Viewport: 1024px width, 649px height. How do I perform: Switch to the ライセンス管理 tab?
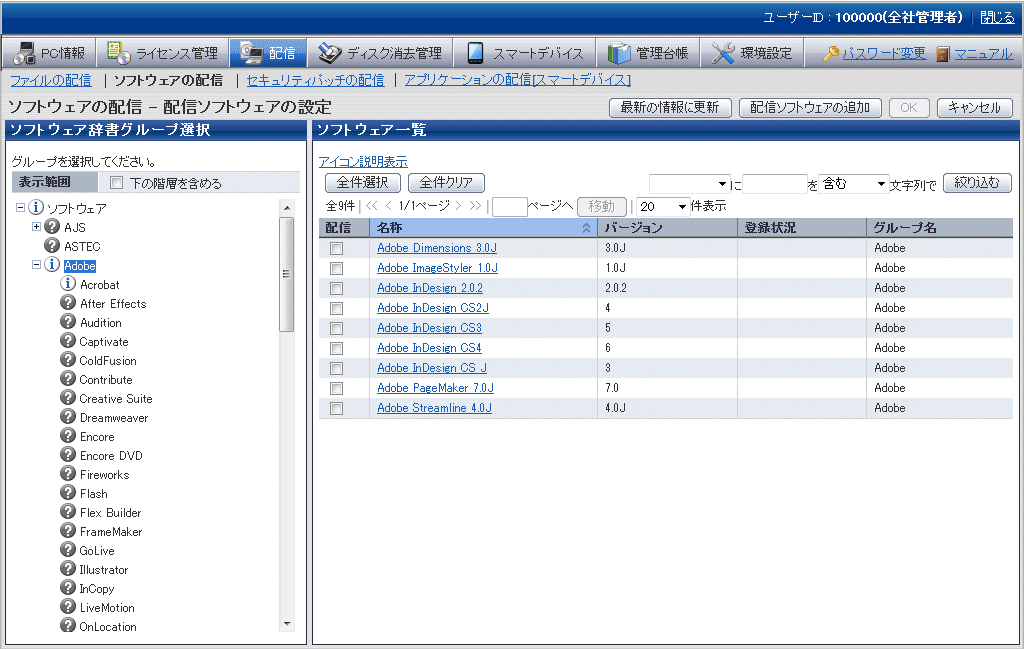coord(163,53)
